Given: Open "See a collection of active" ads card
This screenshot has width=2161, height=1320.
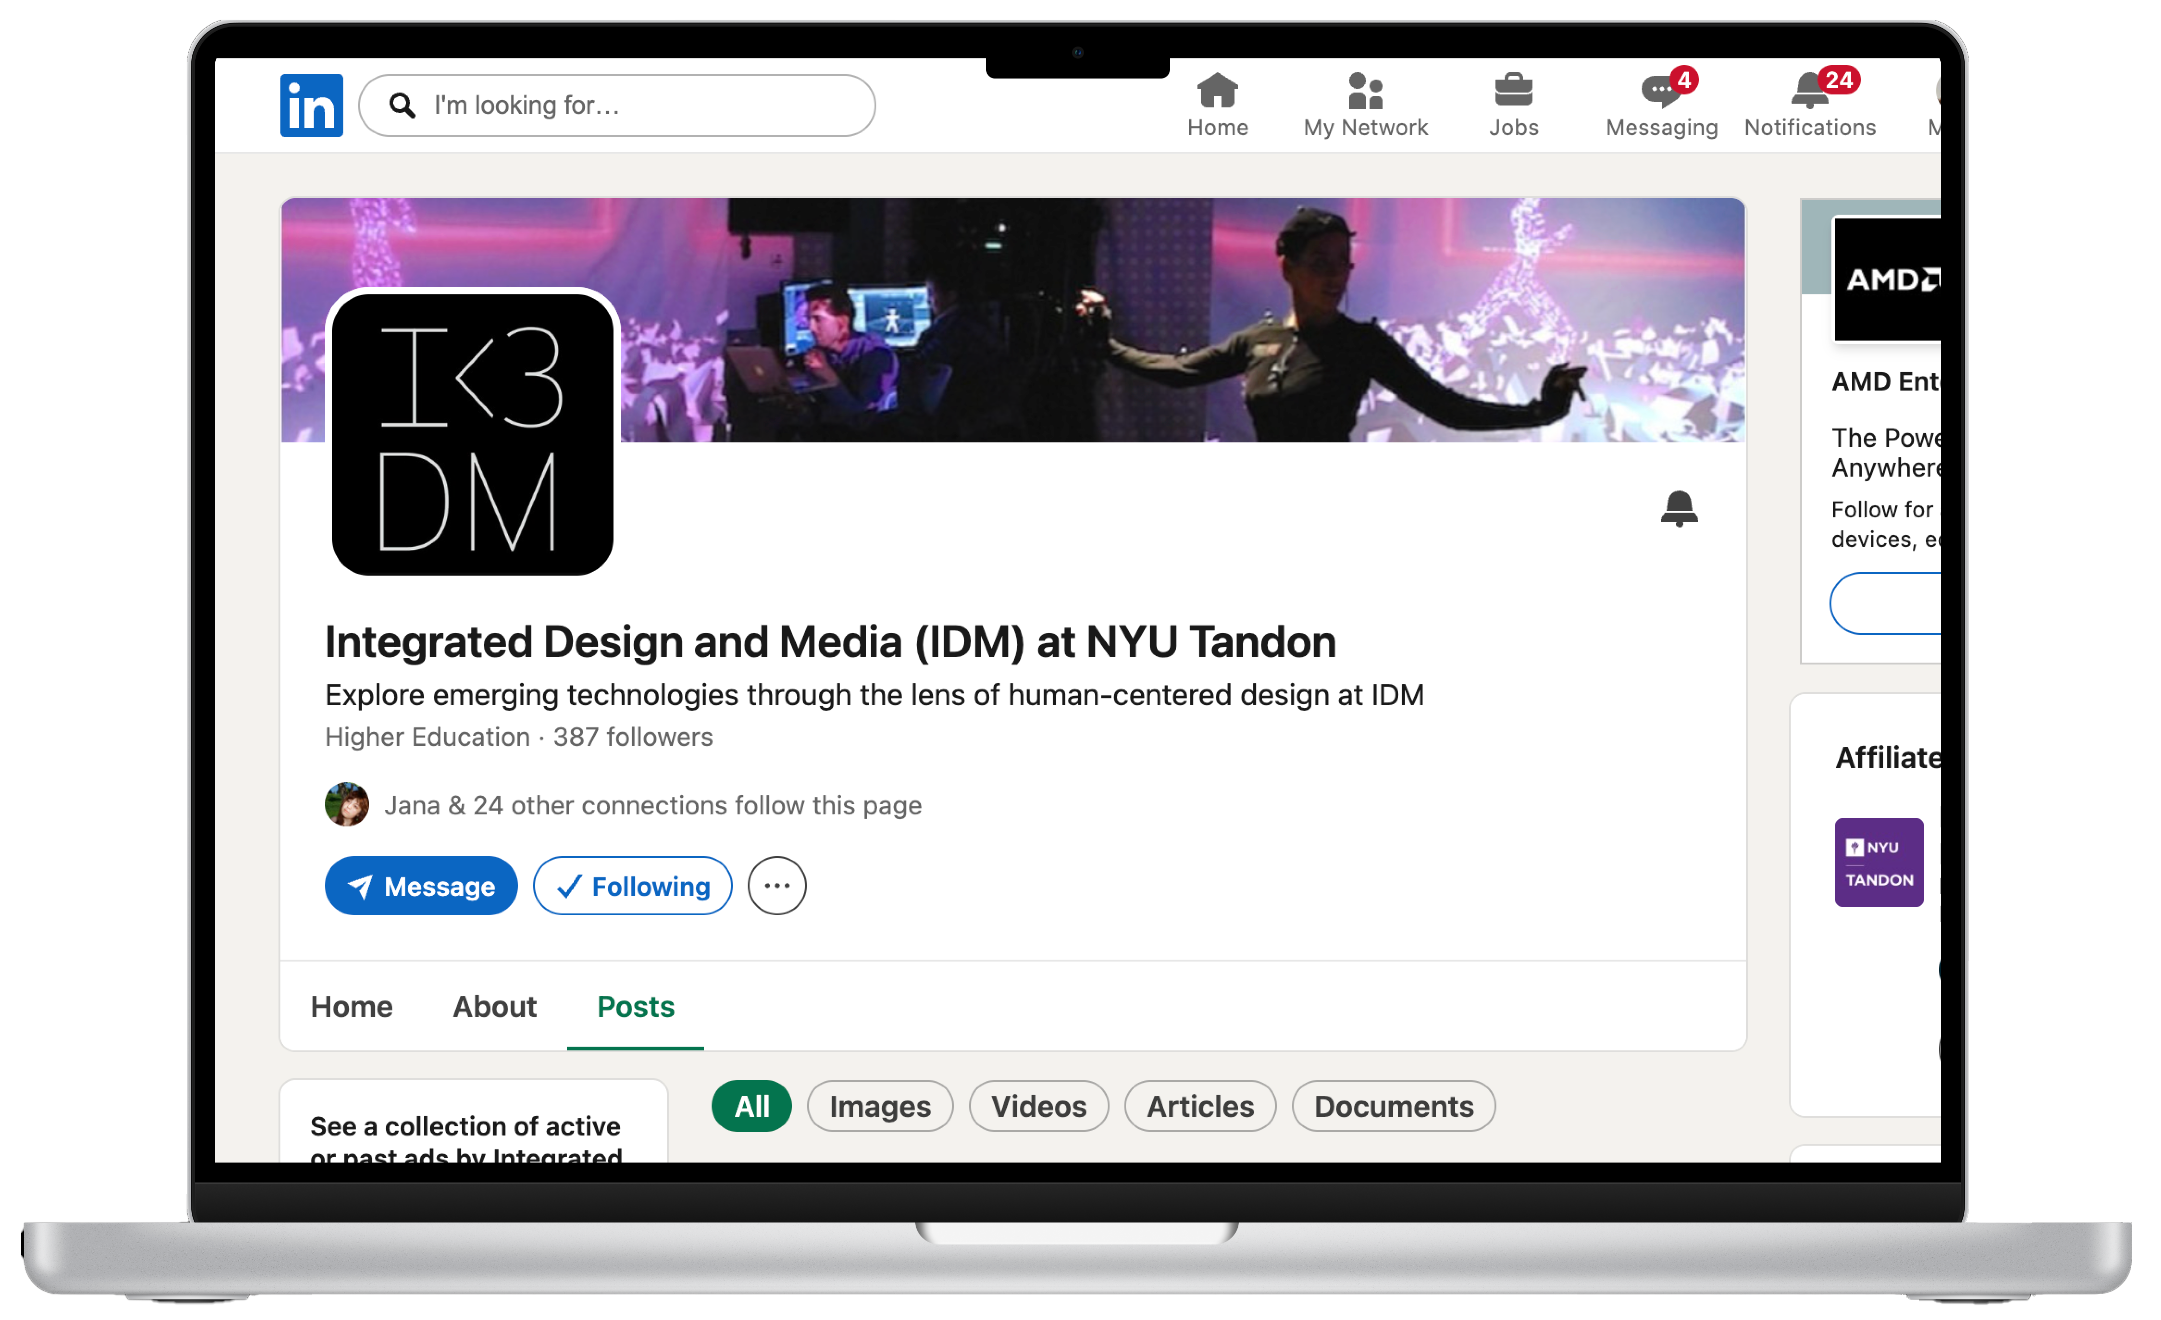Looking at the screenshot, I should tap(474, 1121).
